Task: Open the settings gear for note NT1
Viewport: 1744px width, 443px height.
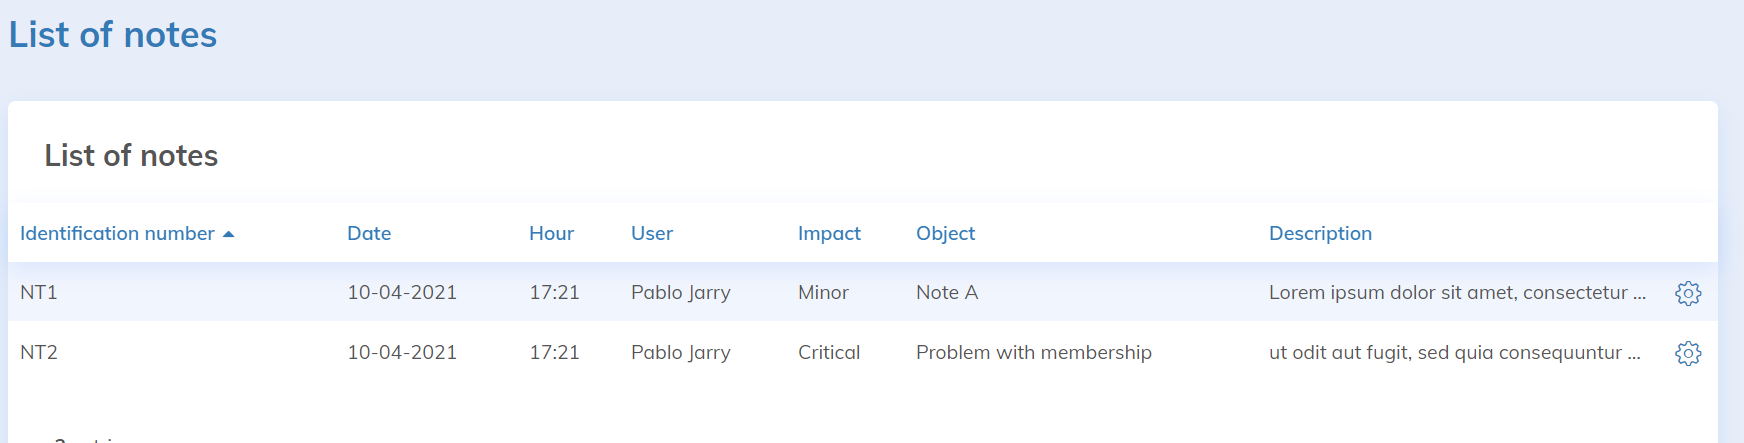Action: click(x=1688, y=293)
